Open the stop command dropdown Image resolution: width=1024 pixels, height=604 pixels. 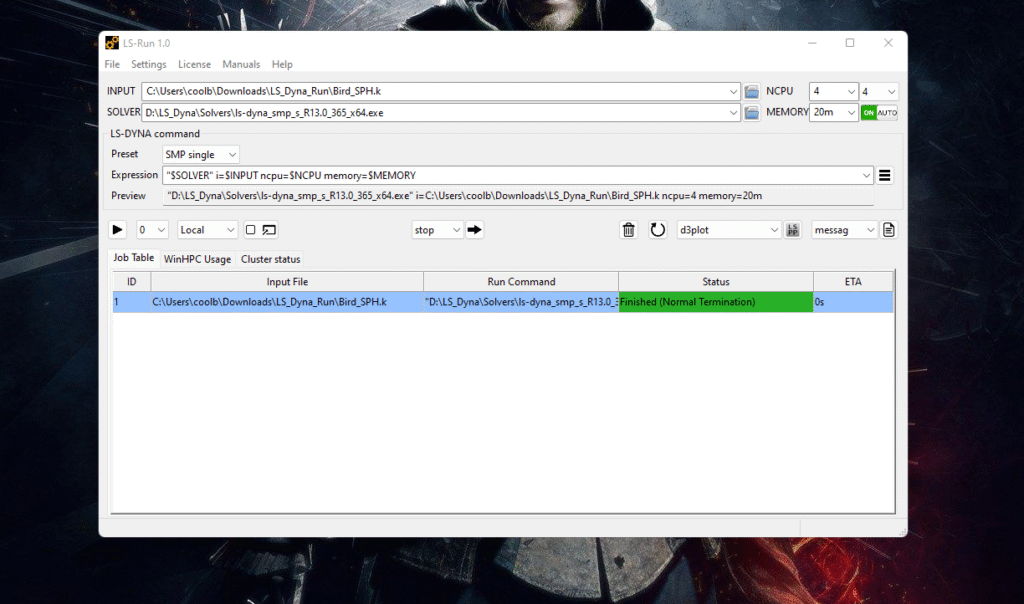(x=437, y=230)
